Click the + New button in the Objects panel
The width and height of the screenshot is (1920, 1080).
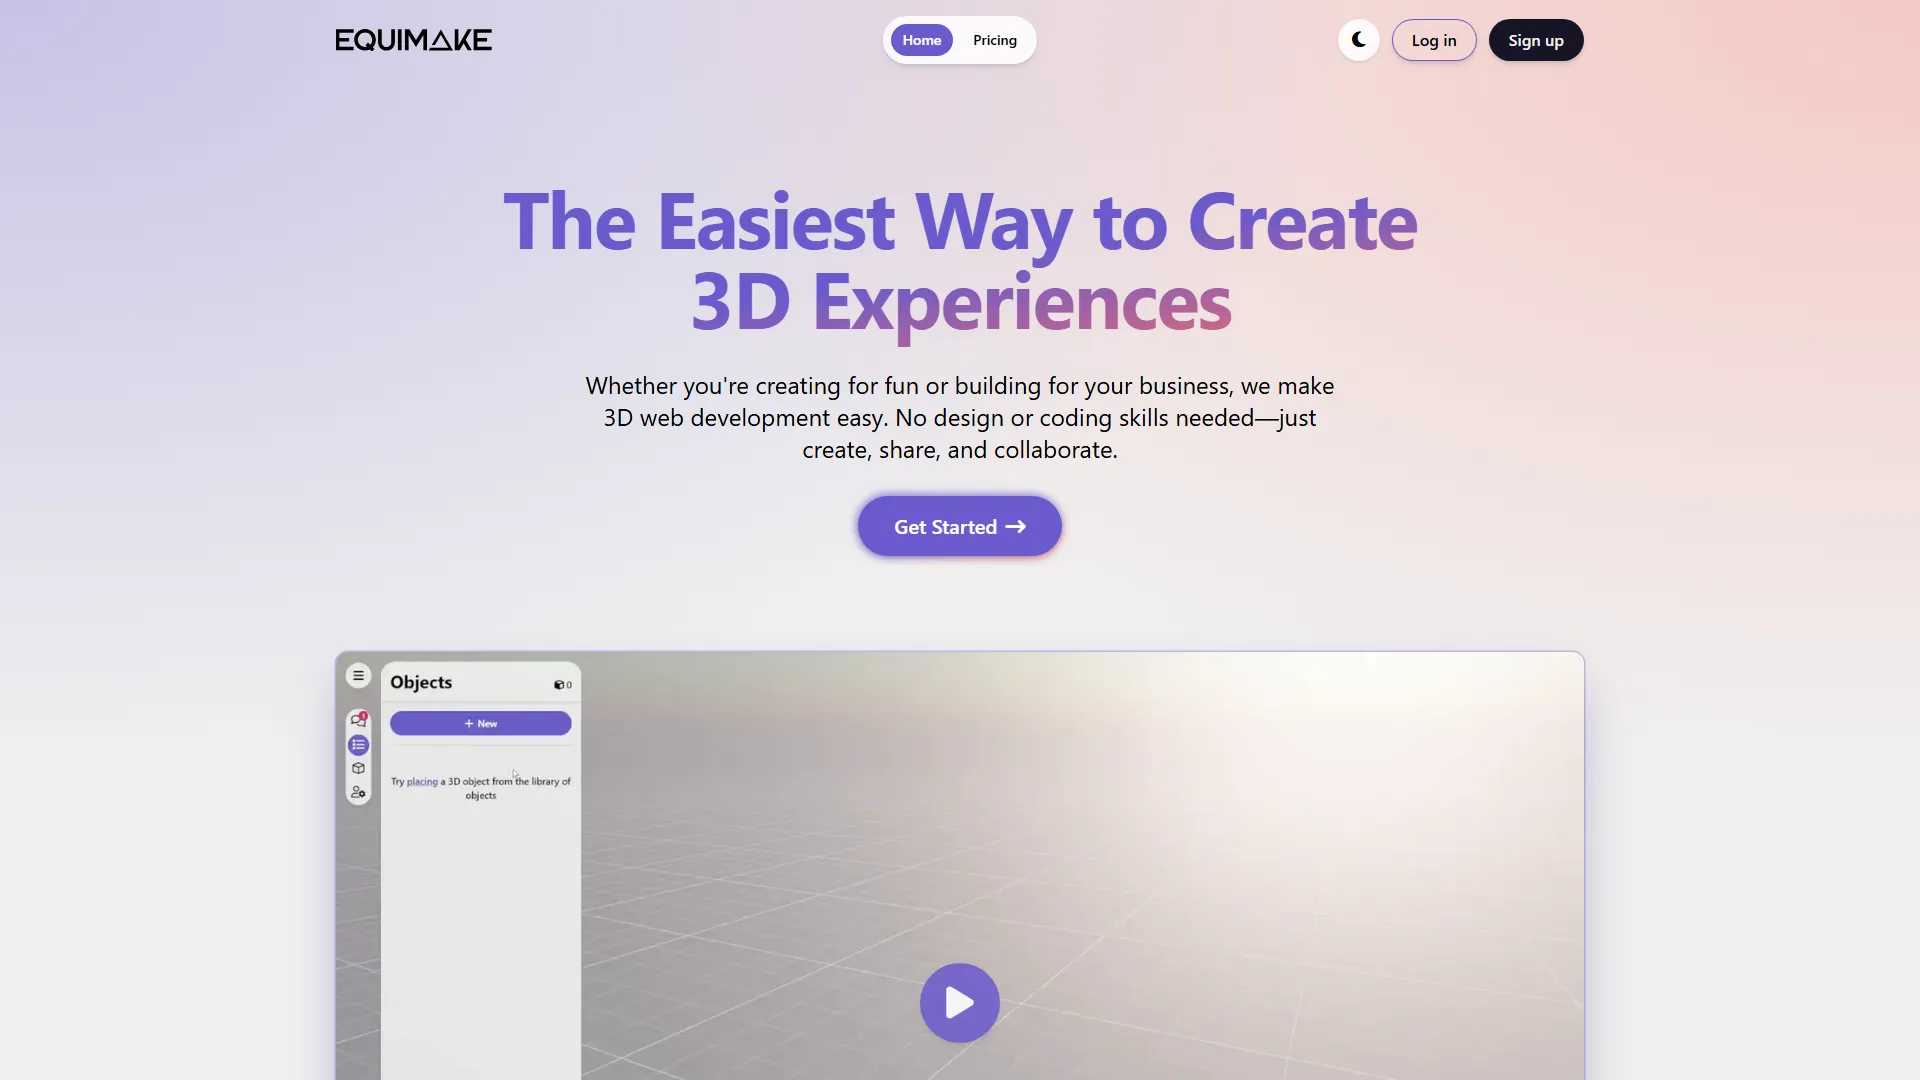[480, 723]
